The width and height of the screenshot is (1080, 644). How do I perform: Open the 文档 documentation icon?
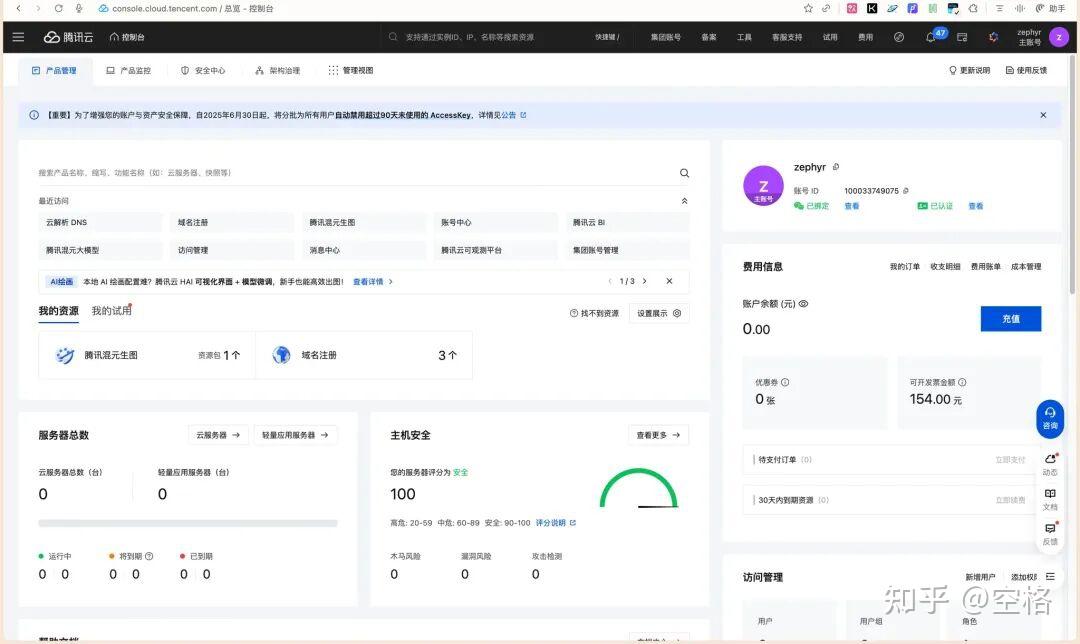(1050, 496)
